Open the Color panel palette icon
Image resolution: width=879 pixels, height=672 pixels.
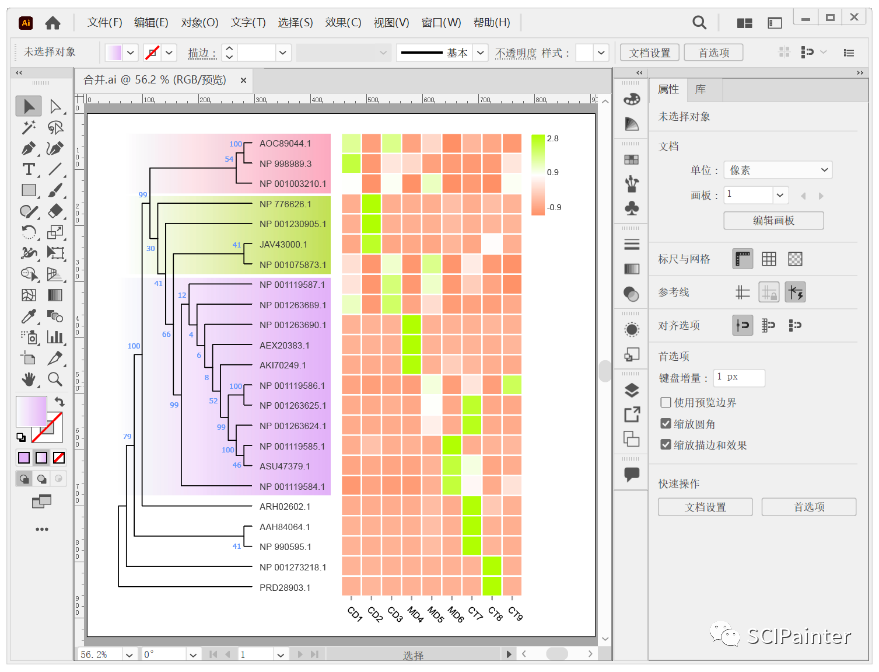pyautogui.click(x=631, y=100)
